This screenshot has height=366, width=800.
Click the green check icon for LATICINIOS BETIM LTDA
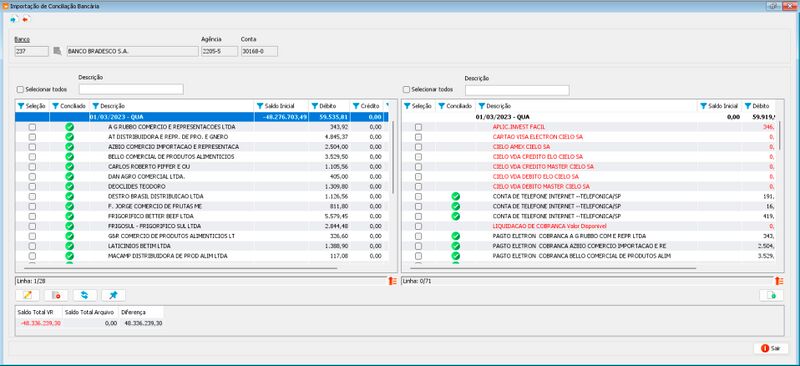coord(69,246)
